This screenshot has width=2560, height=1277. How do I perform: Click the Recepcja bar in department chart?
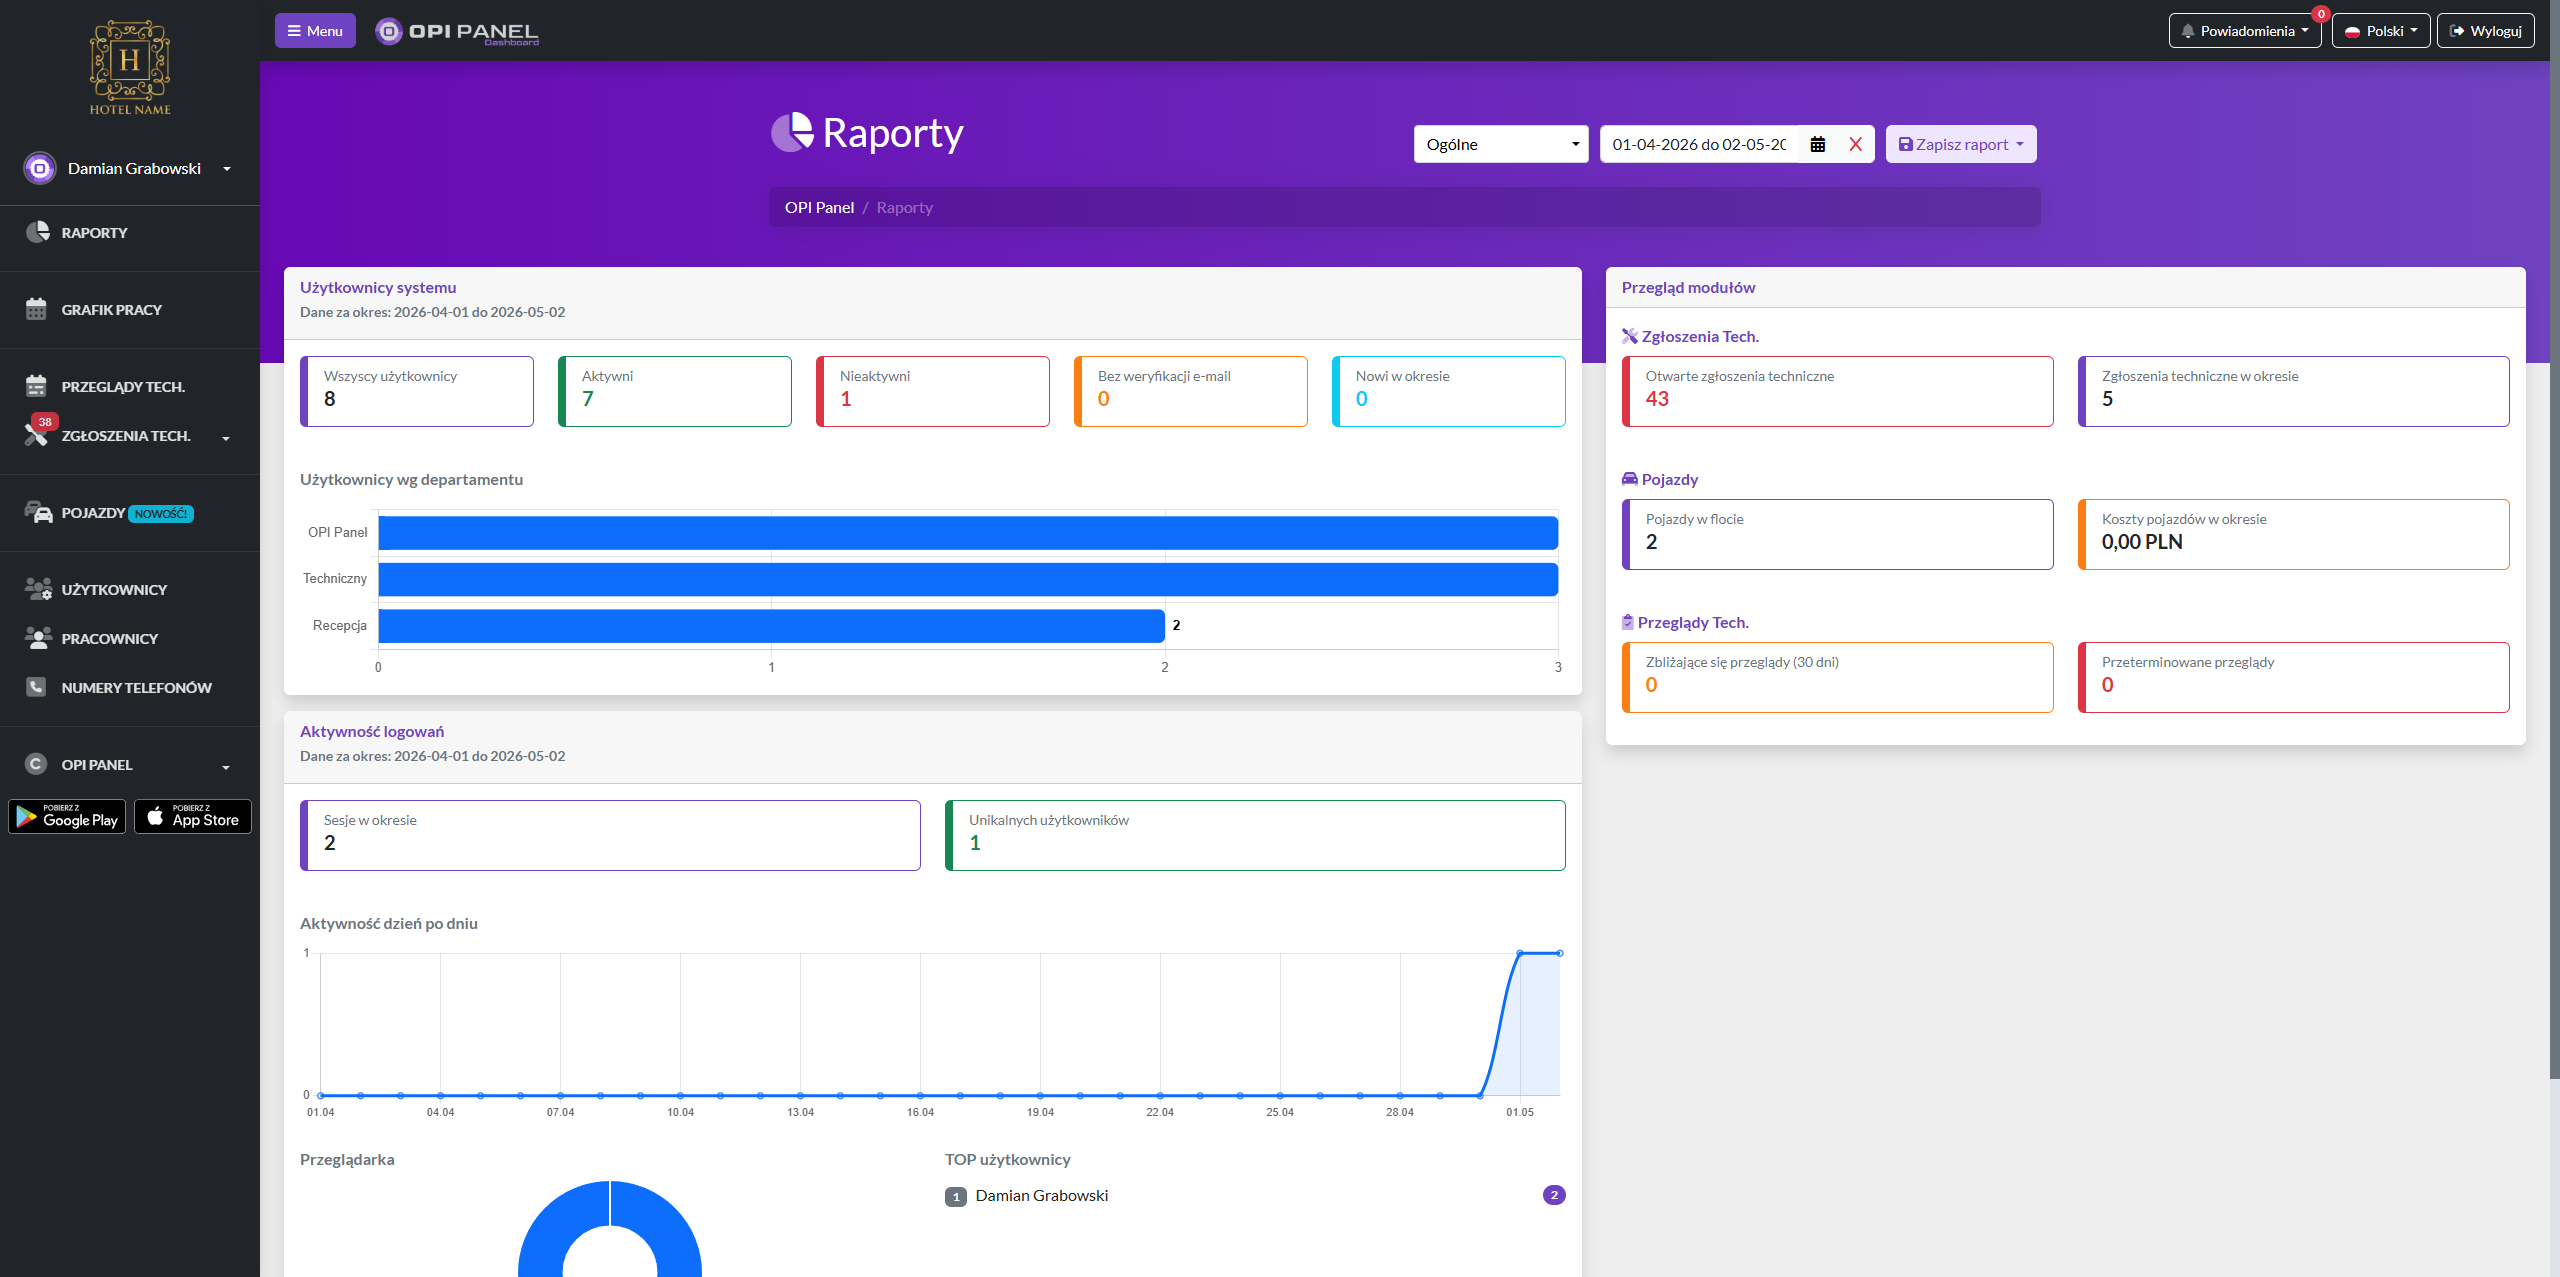(x=771, y=625)
